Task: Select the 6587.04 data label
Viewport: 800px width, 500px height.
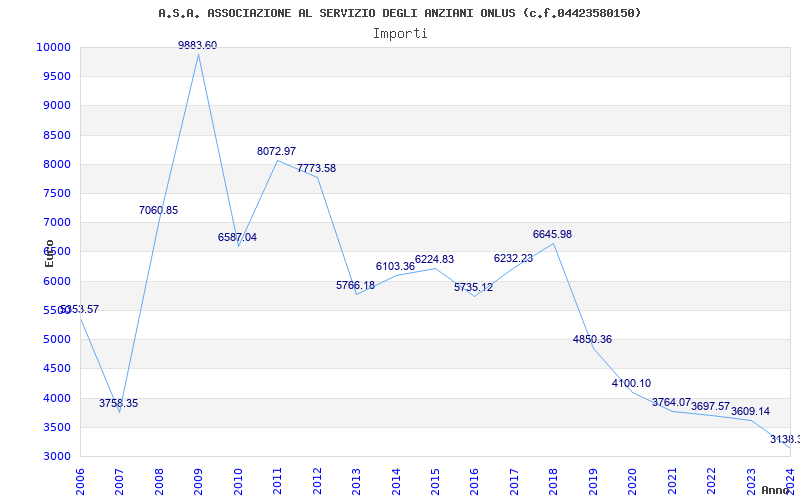Action: point(237,237)
